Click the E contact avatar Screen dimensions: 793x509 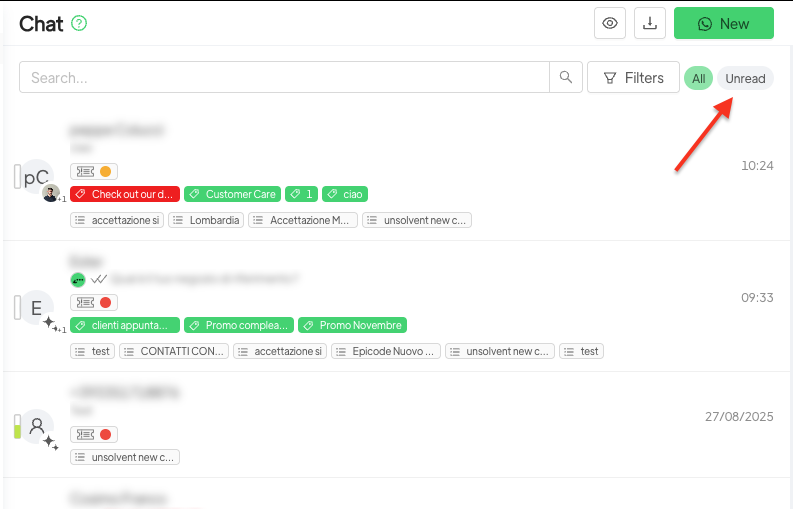(x=37, y=308)
